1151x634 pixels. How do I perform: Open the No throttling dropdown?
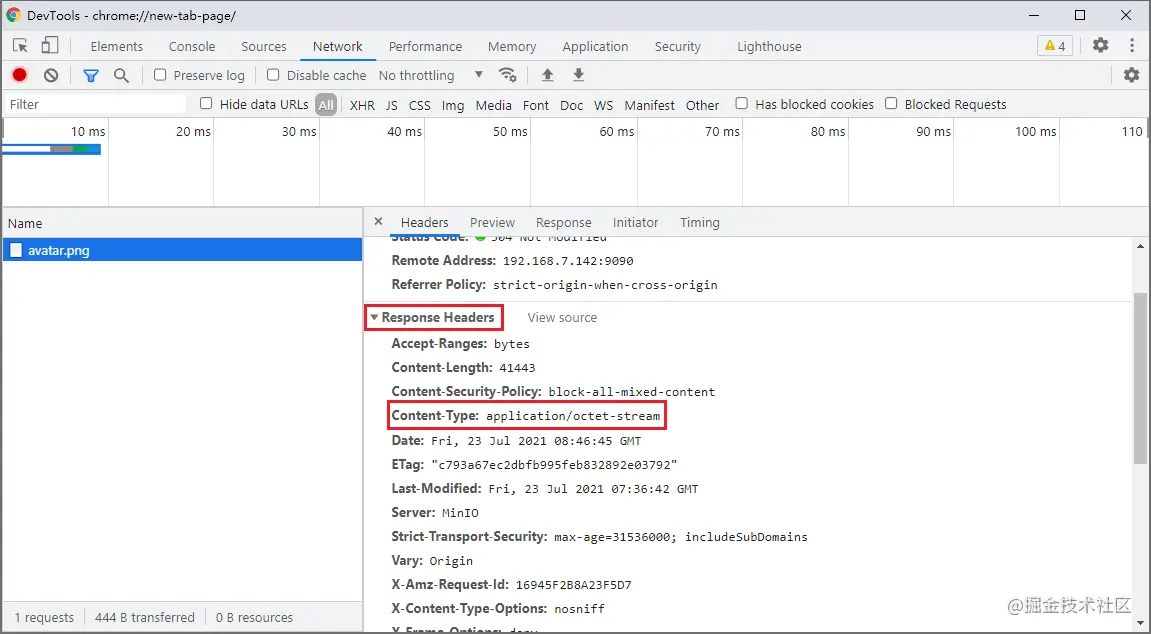pos(431,75)
